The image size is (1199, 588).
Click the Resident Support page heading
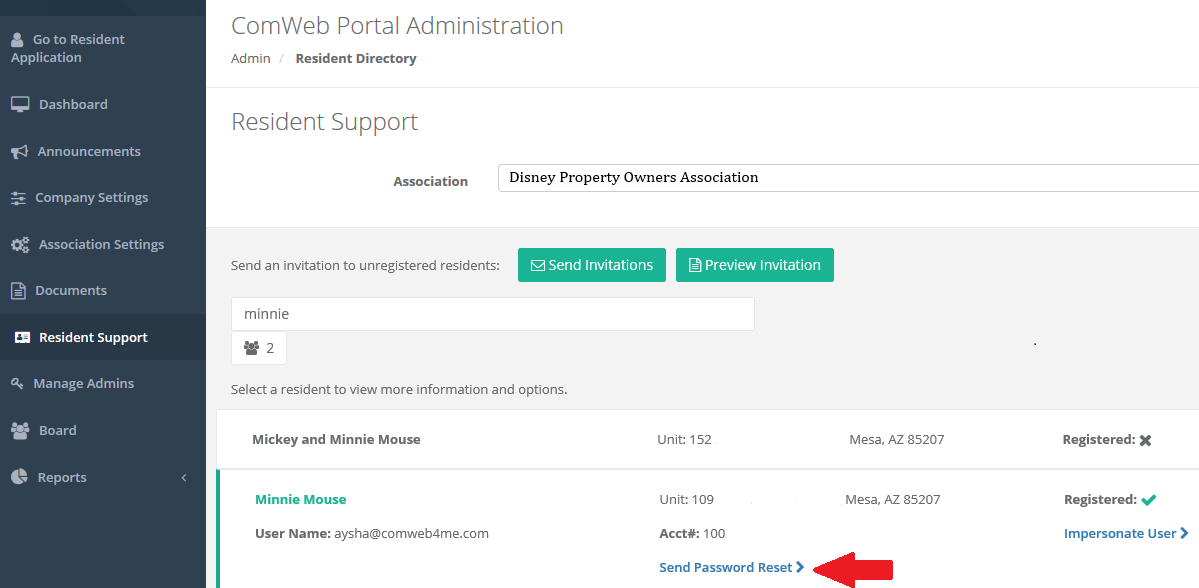pos(324,122)
